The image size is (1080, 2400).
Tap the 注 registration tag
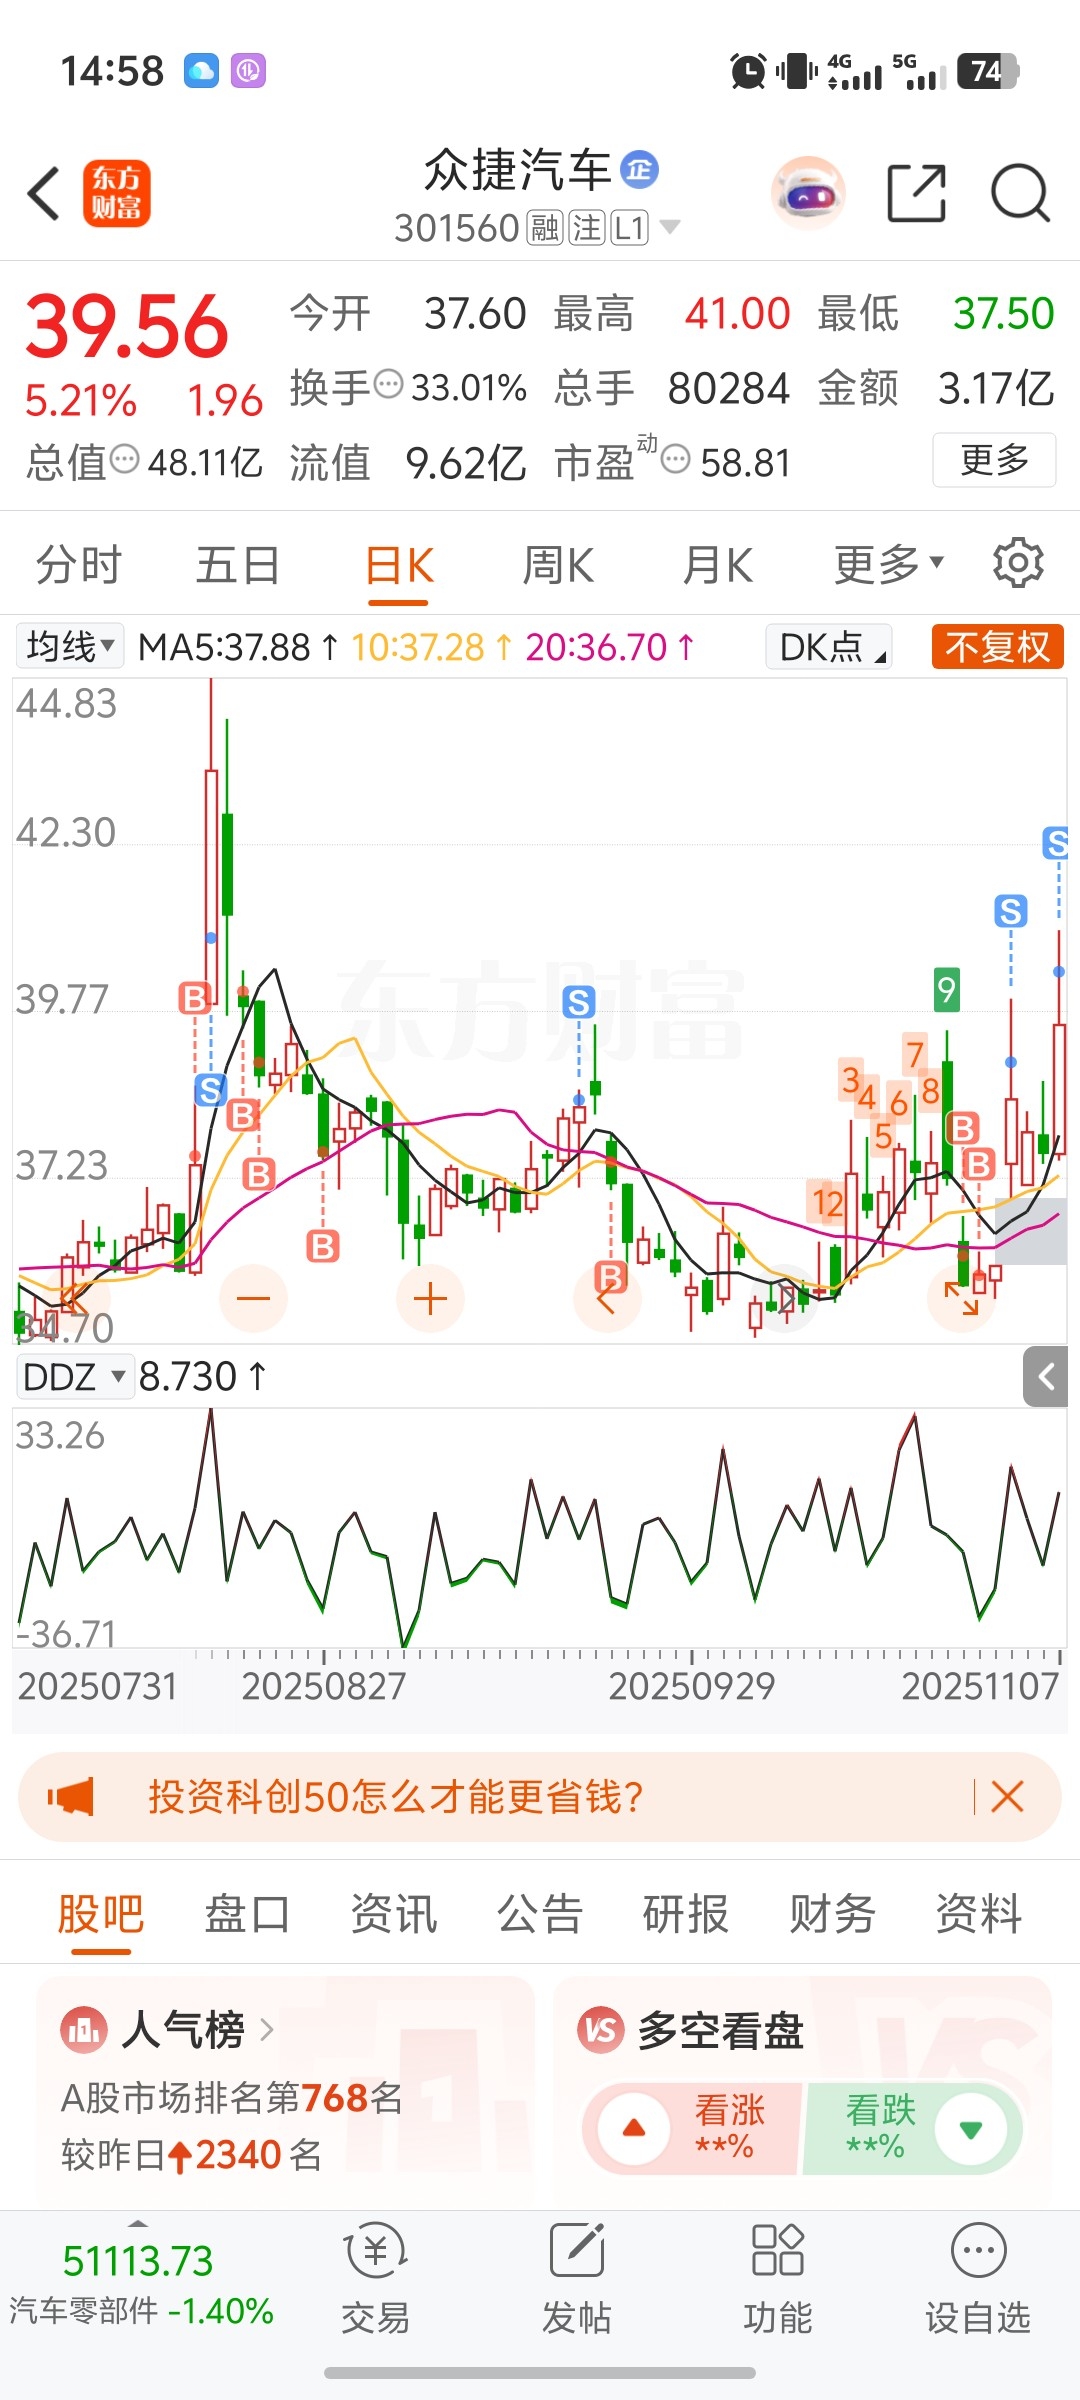tap(587, 228)
